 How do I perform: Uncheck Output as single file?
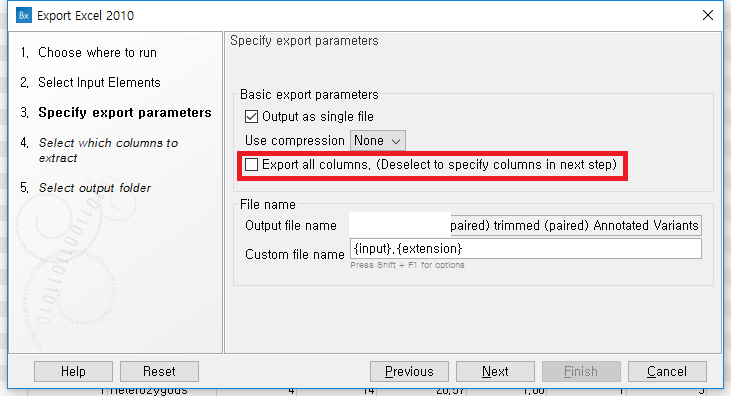(251, 116)
